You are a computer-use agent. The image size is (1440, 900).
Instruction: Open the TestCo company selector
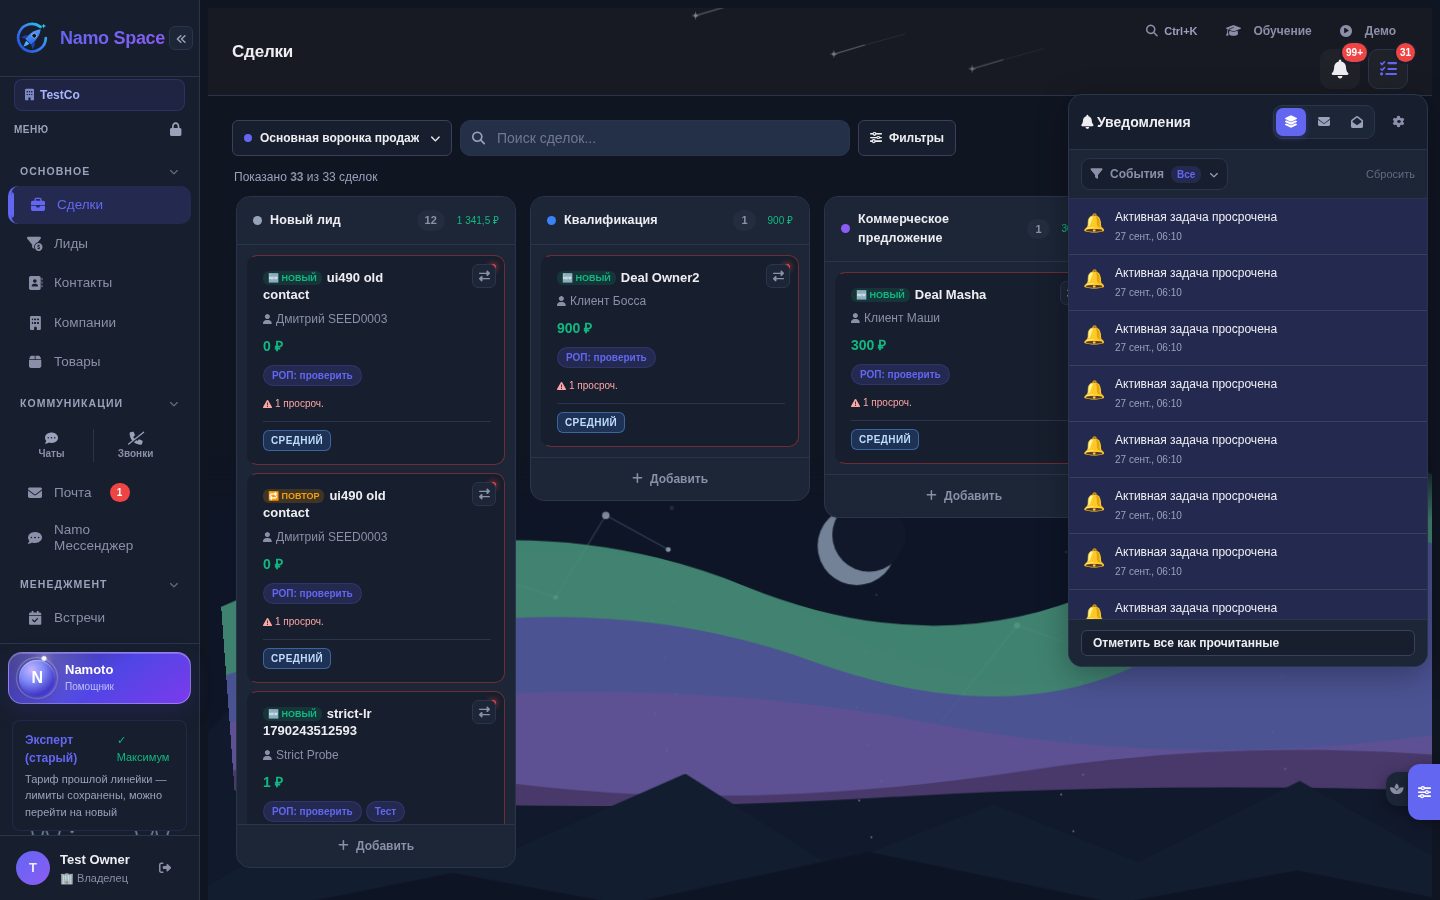click(99, 95)
